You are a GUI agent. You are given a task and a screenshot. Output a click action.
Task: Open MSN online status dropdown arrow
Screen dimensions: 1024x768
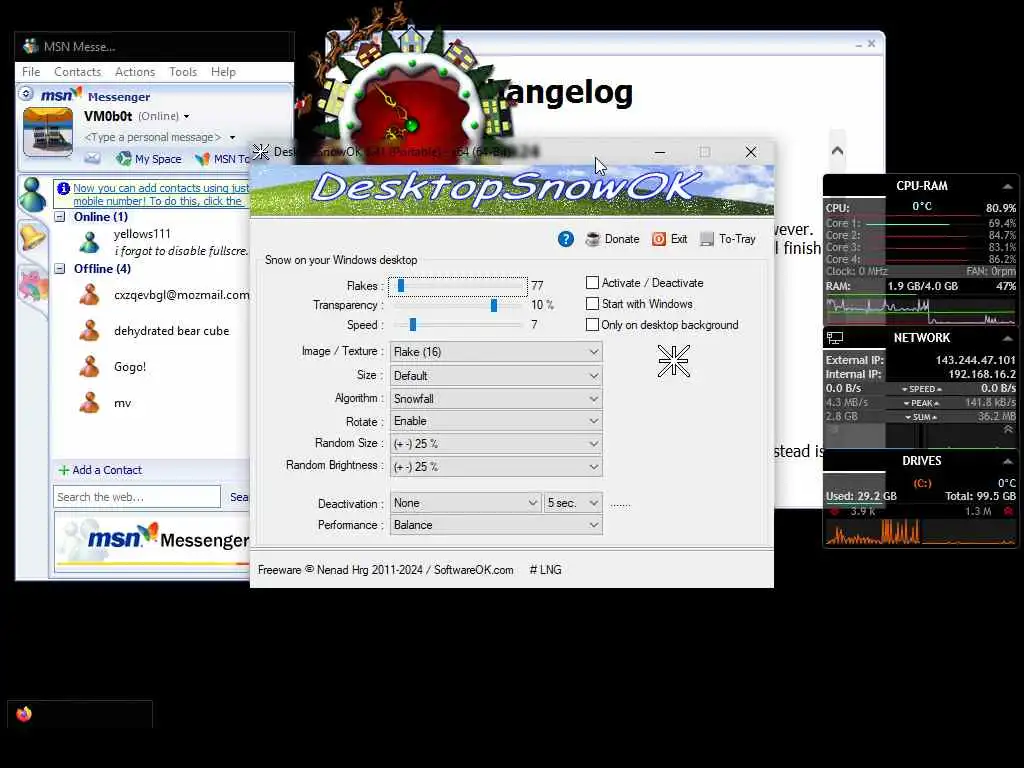click(186, 117)
